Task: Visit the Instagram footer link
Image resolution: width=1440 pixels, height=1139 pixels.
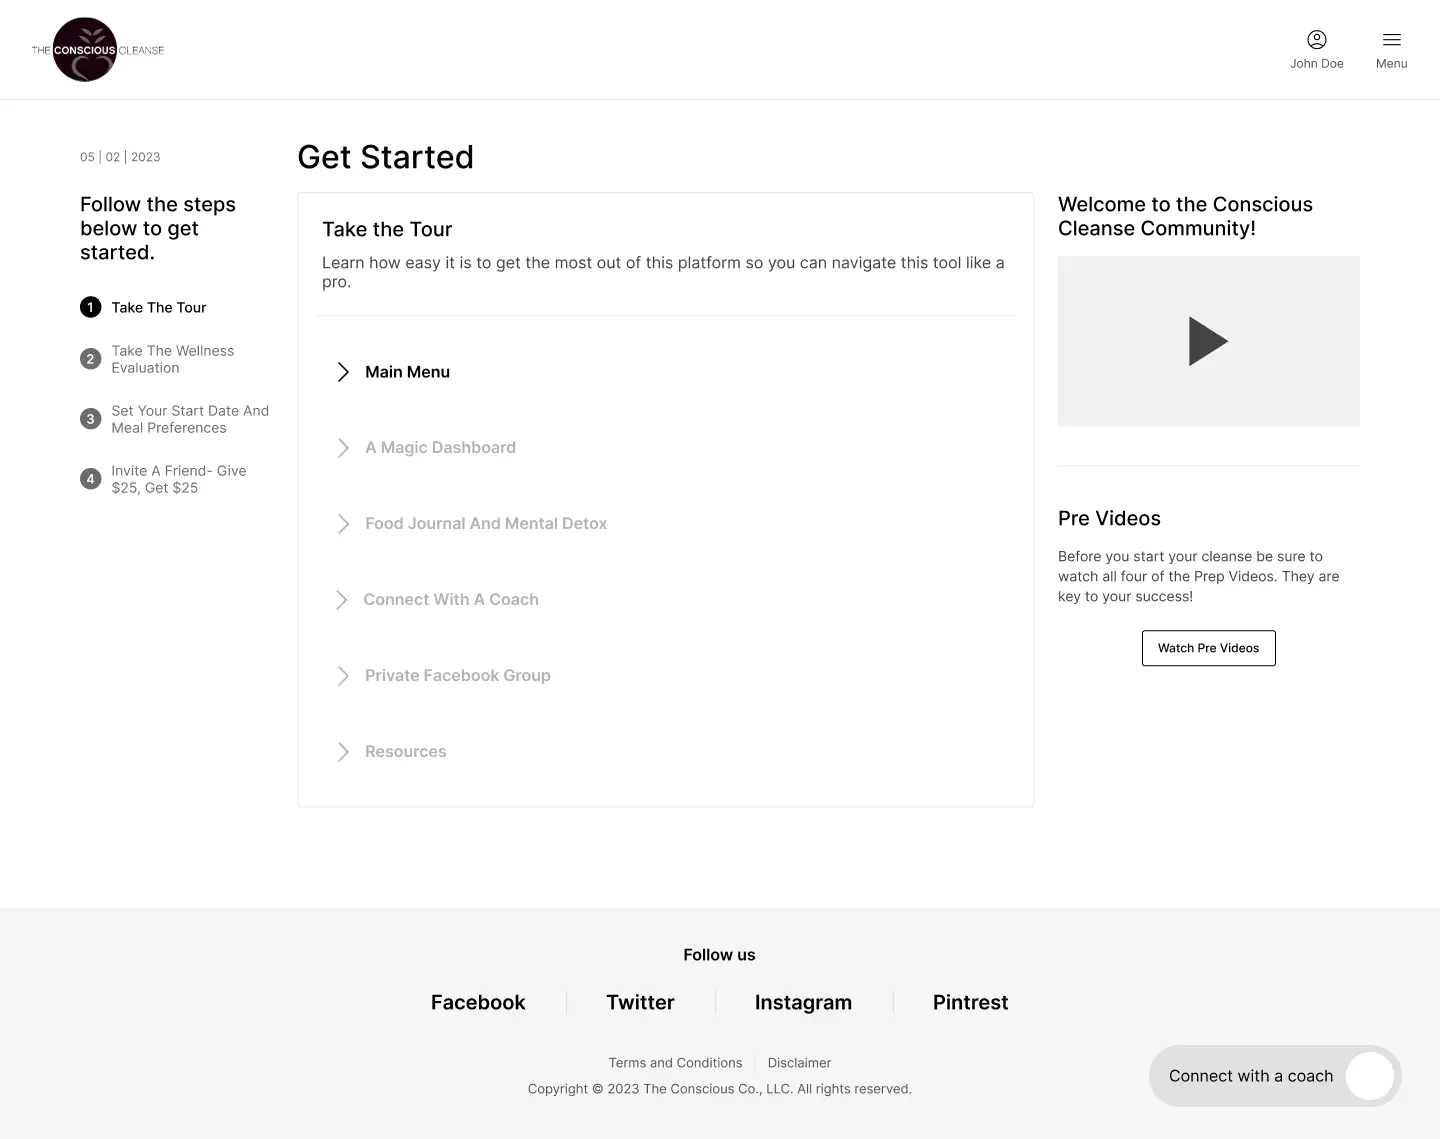Action: point(803,1002)
